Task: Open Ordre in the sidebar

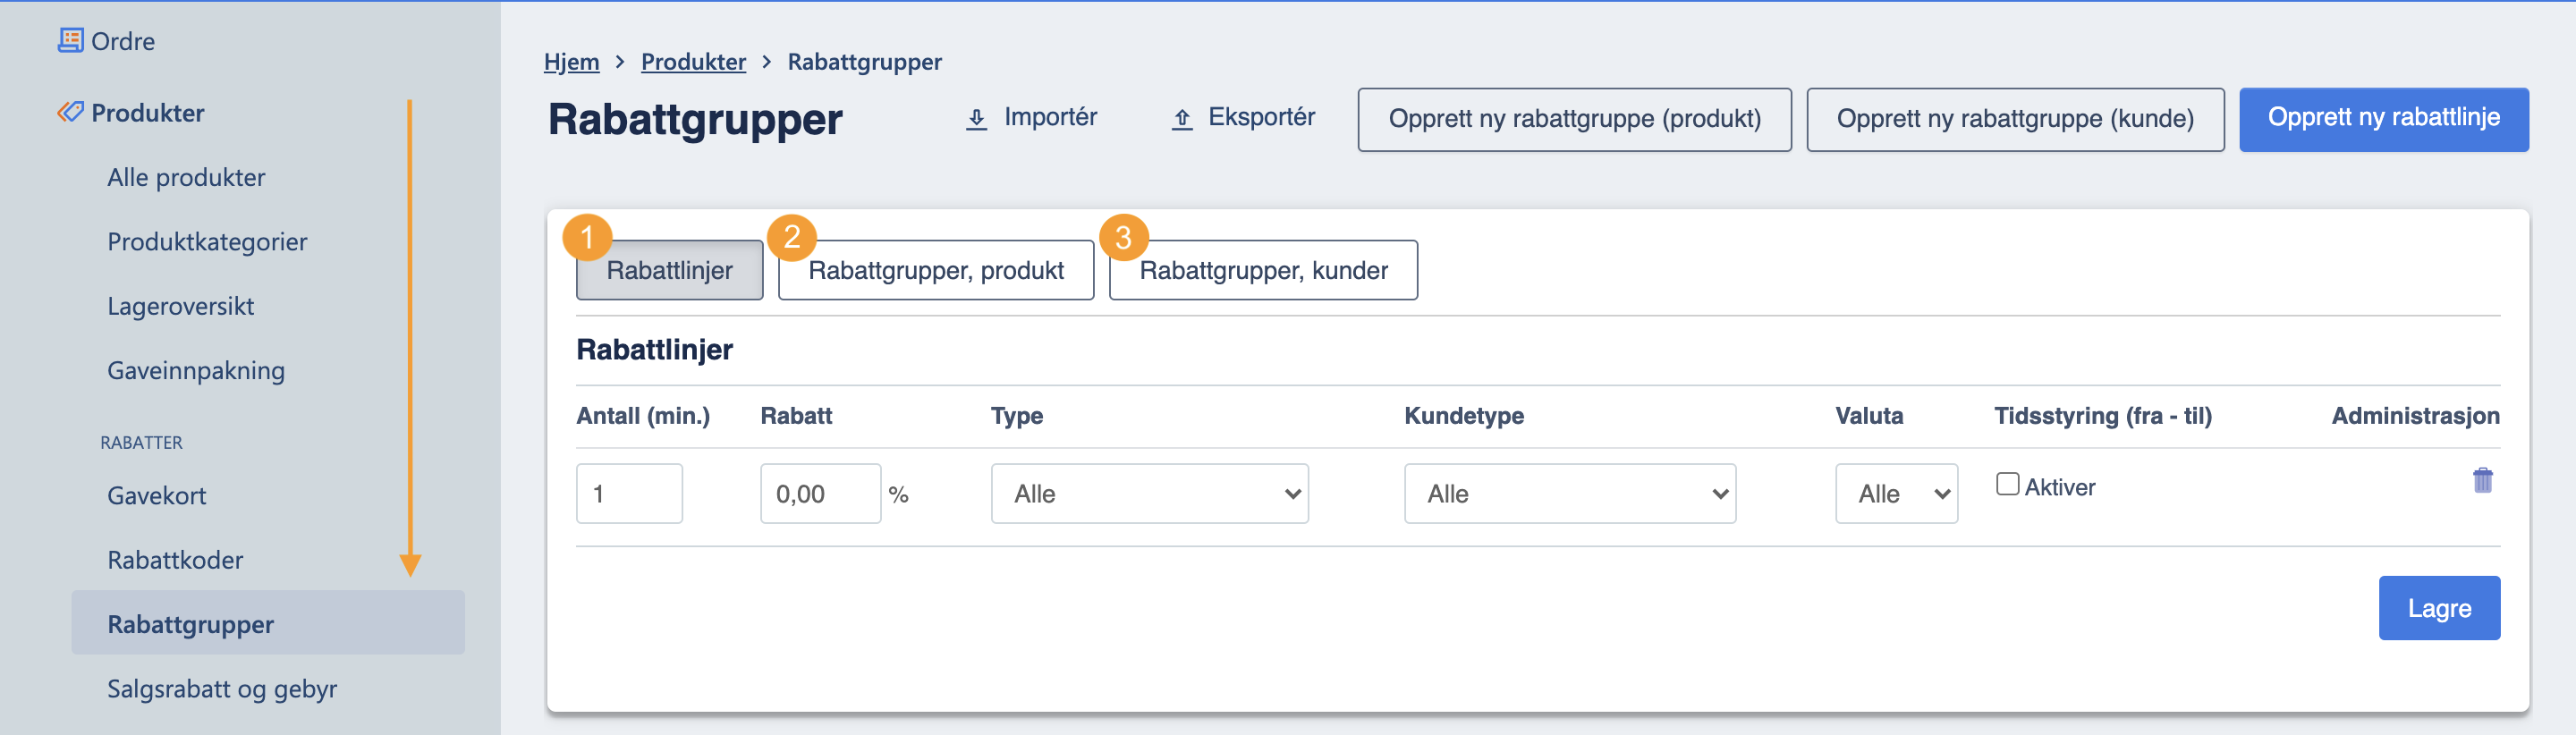Action: click(x=123, y=41)
